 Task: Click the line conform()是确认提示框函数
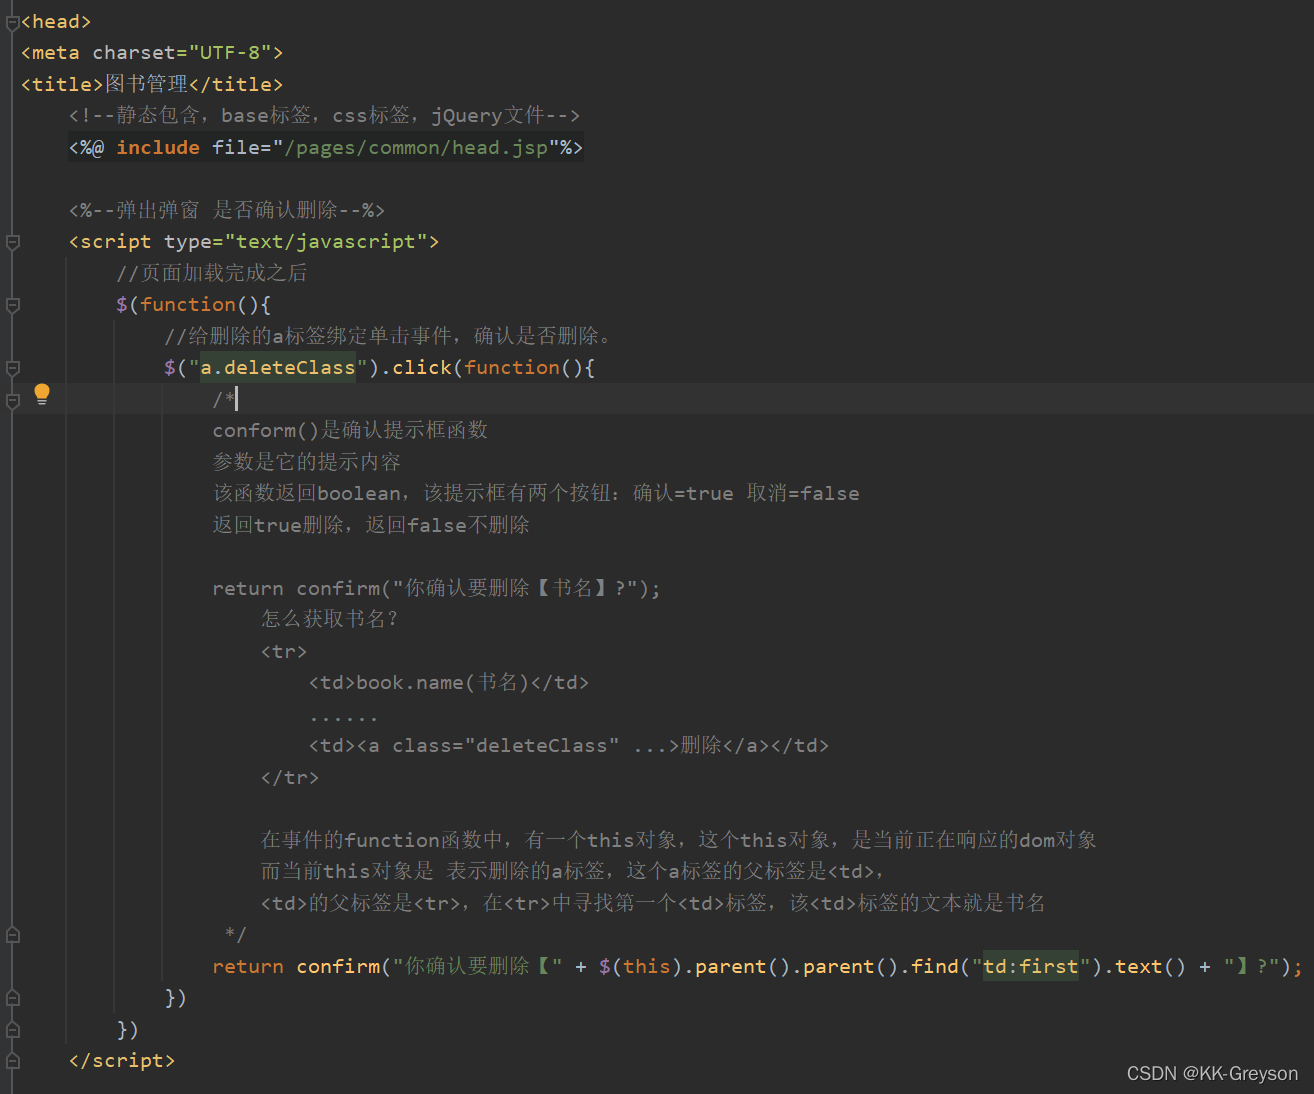tap(350, 430)
